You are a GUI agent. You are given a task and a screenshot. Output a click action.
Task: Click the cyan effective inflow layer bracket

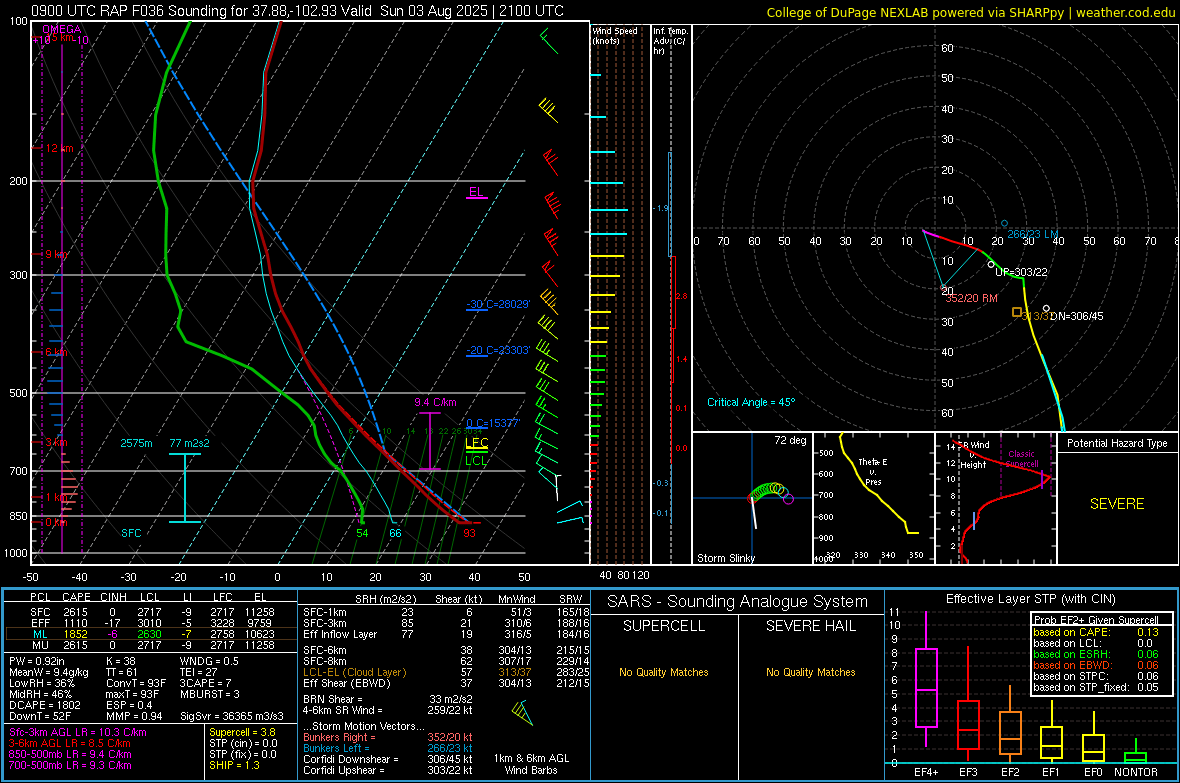(x=184, y=488)
